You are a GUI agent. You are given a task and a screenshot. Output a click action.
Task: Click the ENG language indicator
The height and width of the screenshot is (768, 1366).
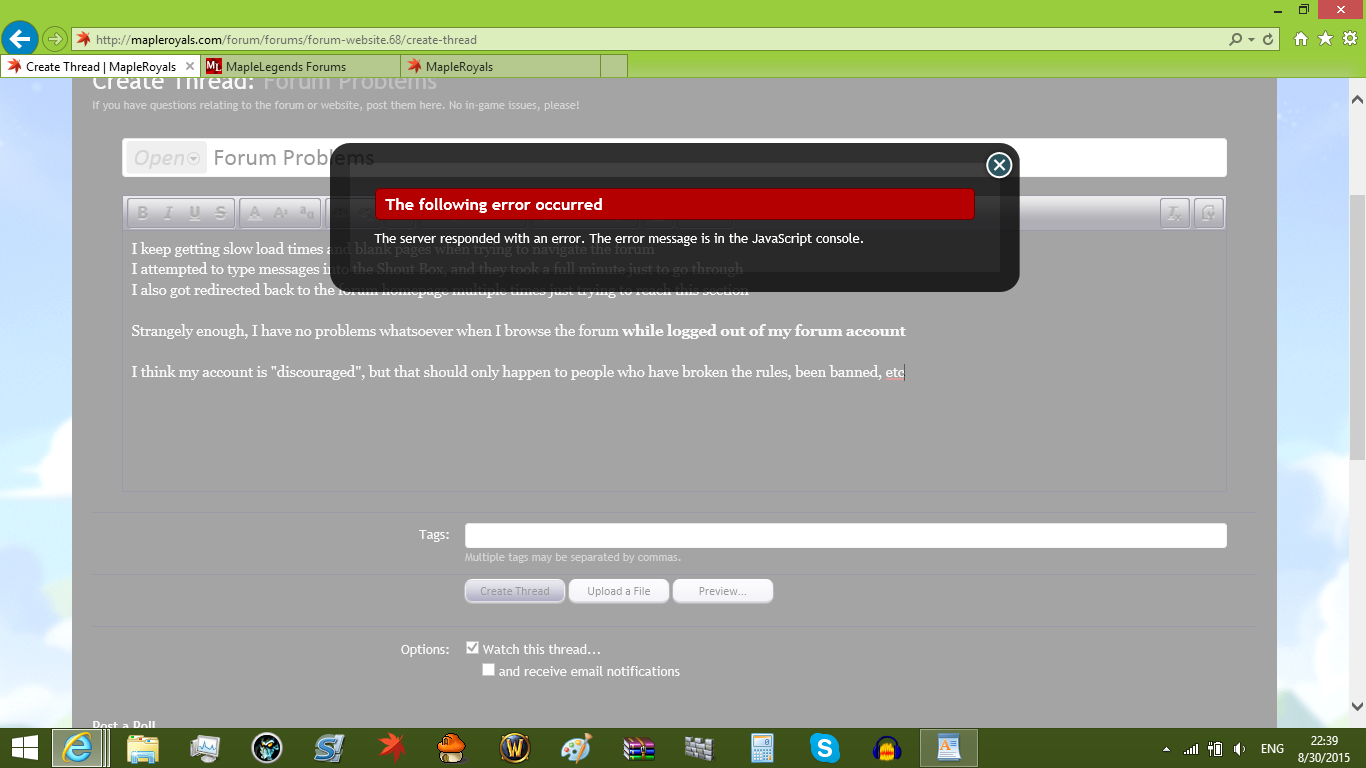tap(1272, 749)
